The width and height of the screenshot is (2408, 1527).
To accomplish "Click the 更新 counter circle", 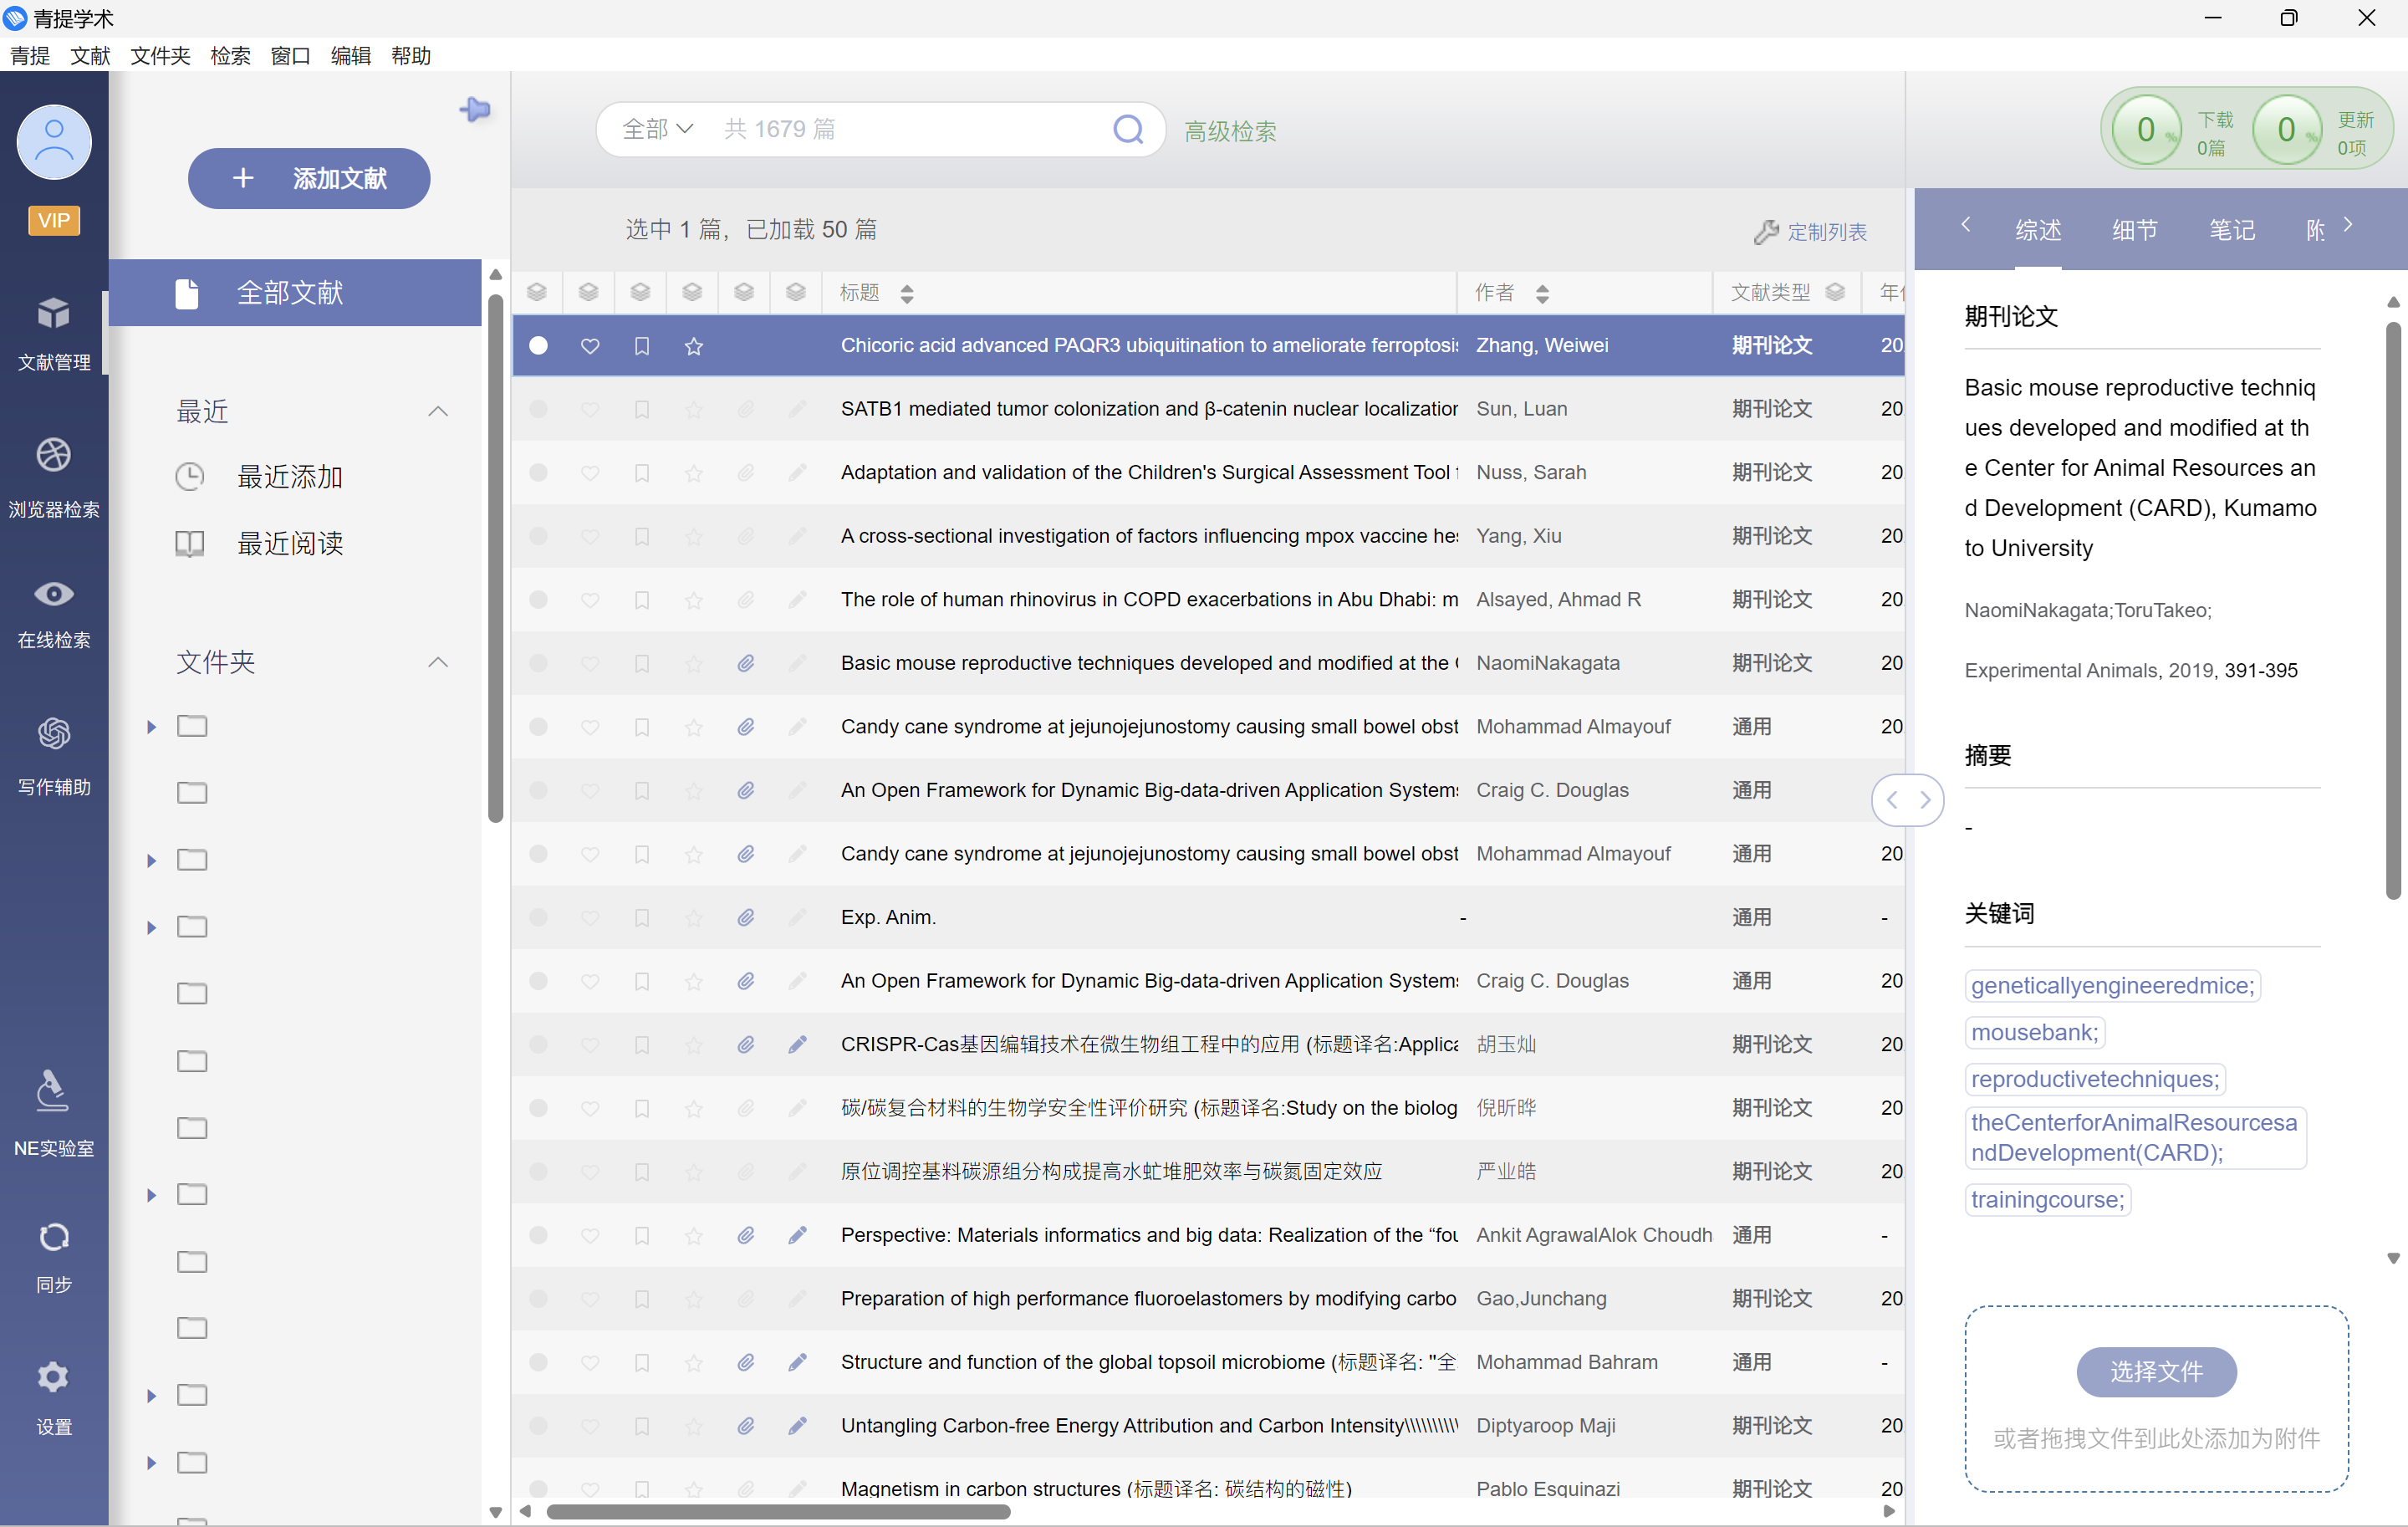I will [2285, 129].
